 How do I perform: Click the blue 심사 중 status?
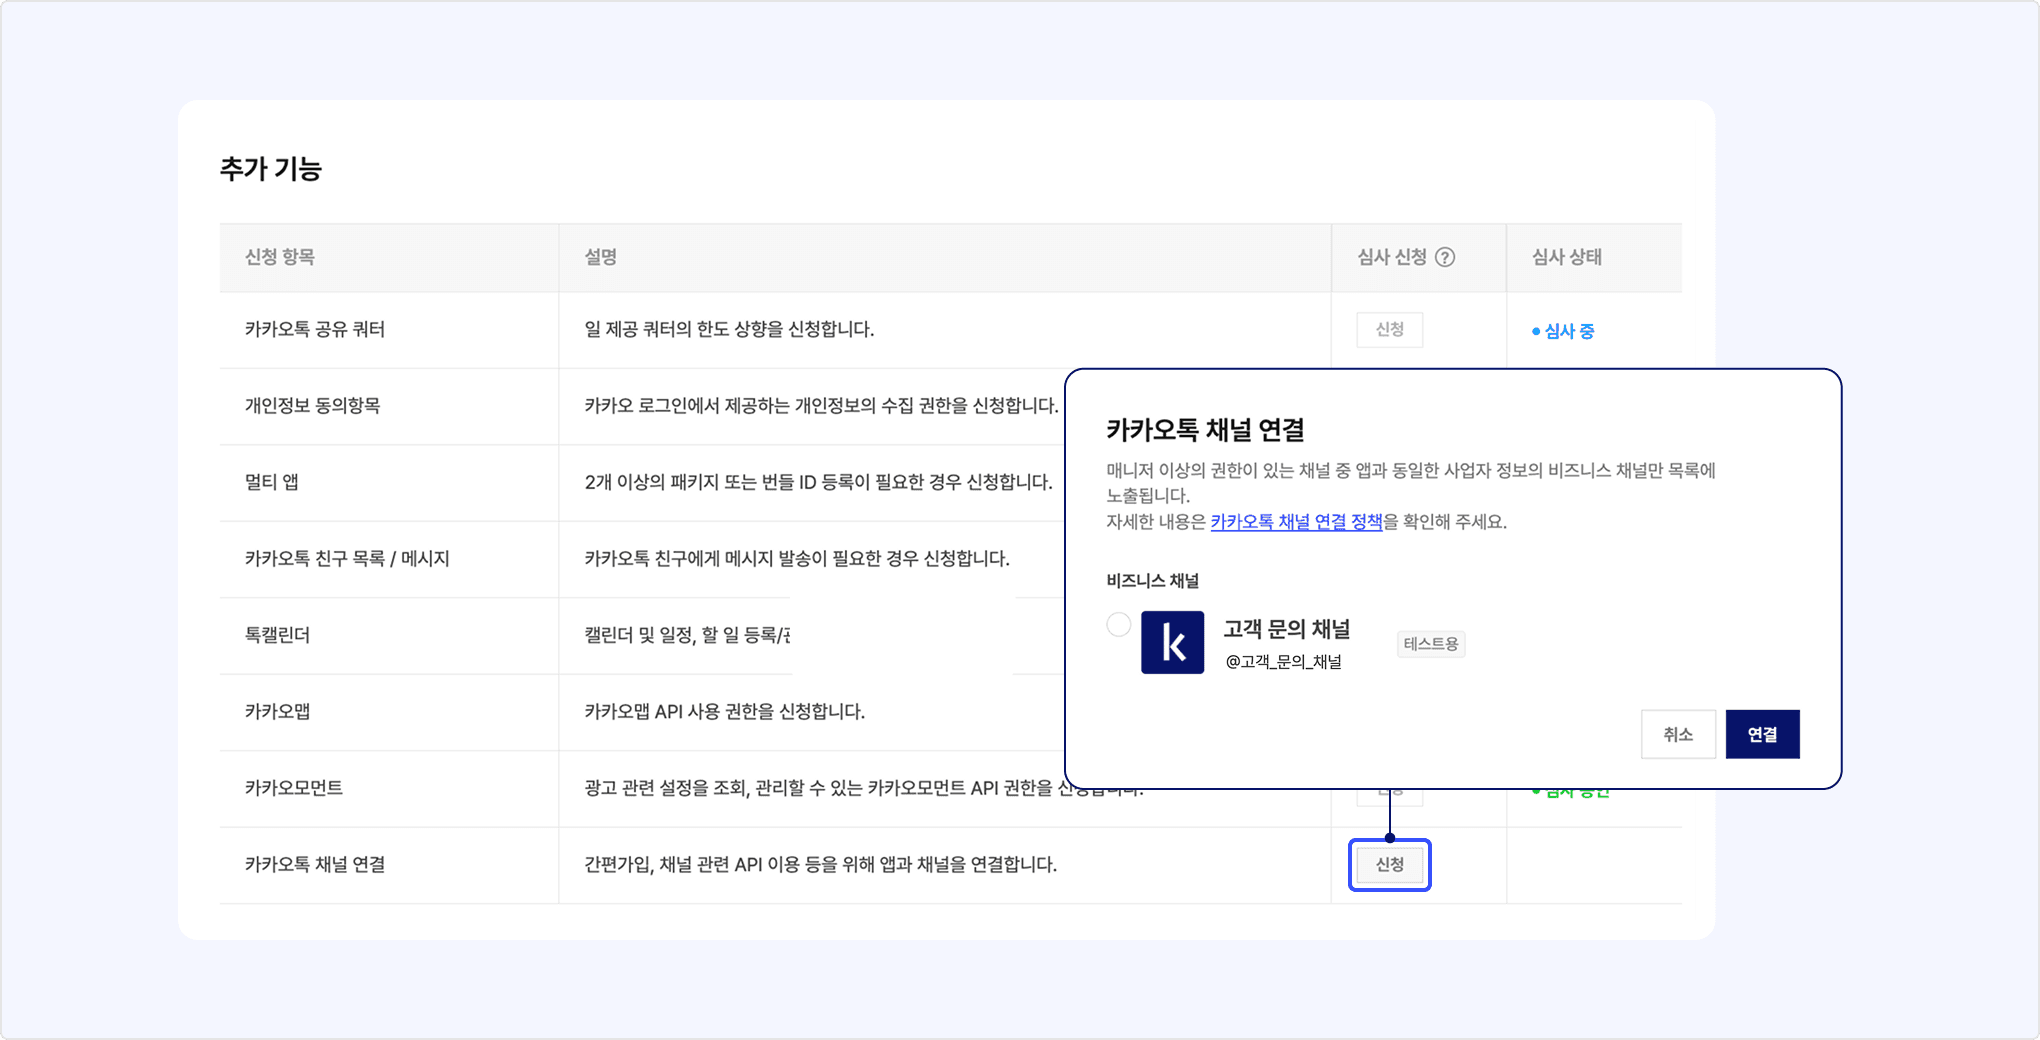[x=1567, y=331]
